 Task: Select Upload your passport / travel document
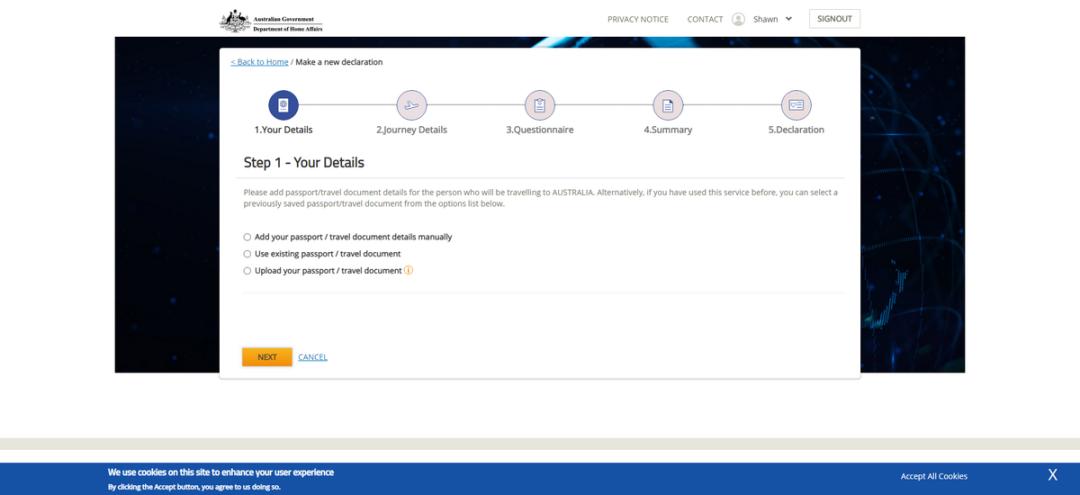coord(248,271)
